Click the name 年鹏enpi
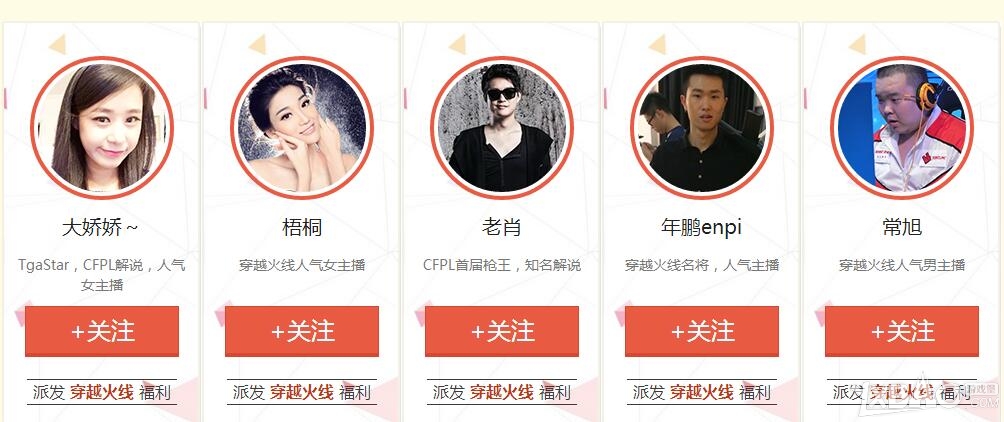The width and height of the screenshot is (1004, 422). (x=701, y=227)
